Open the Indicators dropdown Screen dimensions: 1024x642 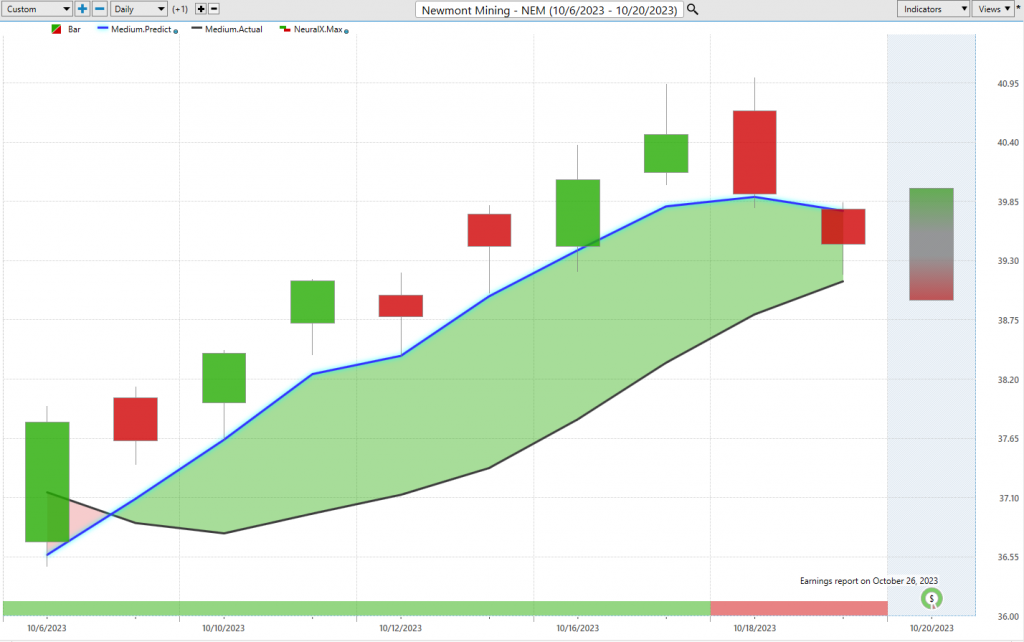pyautogui.click(x=933, y=9)
